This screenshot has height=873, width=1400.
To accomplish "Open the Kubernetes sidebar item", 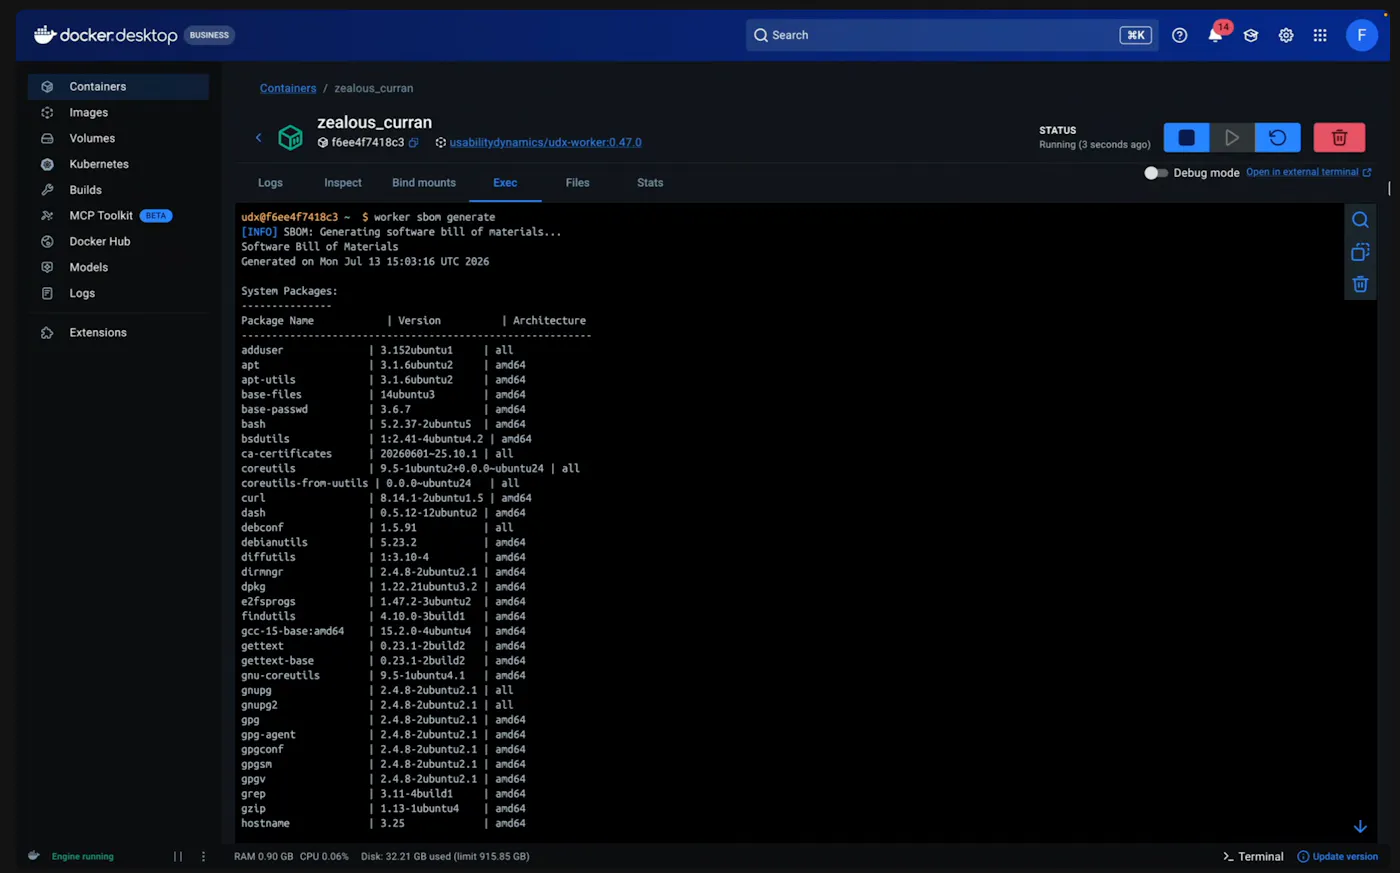I will coord(118,164).
